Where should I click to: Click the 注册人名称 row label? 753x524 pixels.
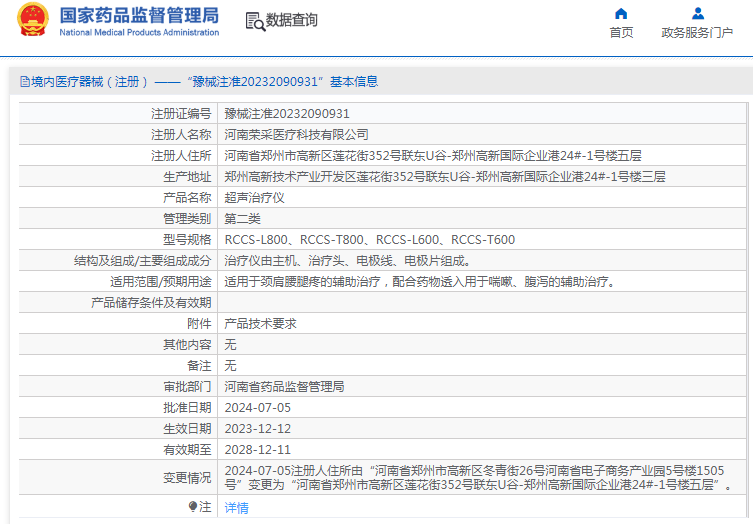click(x=181, y=135)
